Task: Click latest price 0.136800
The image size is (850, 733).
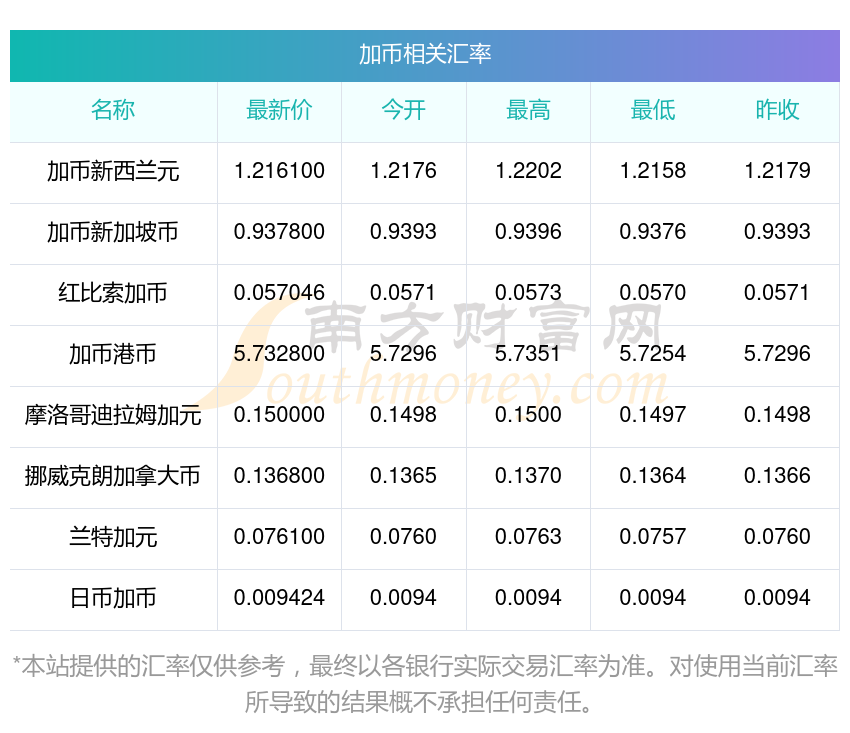Action: 279,476
